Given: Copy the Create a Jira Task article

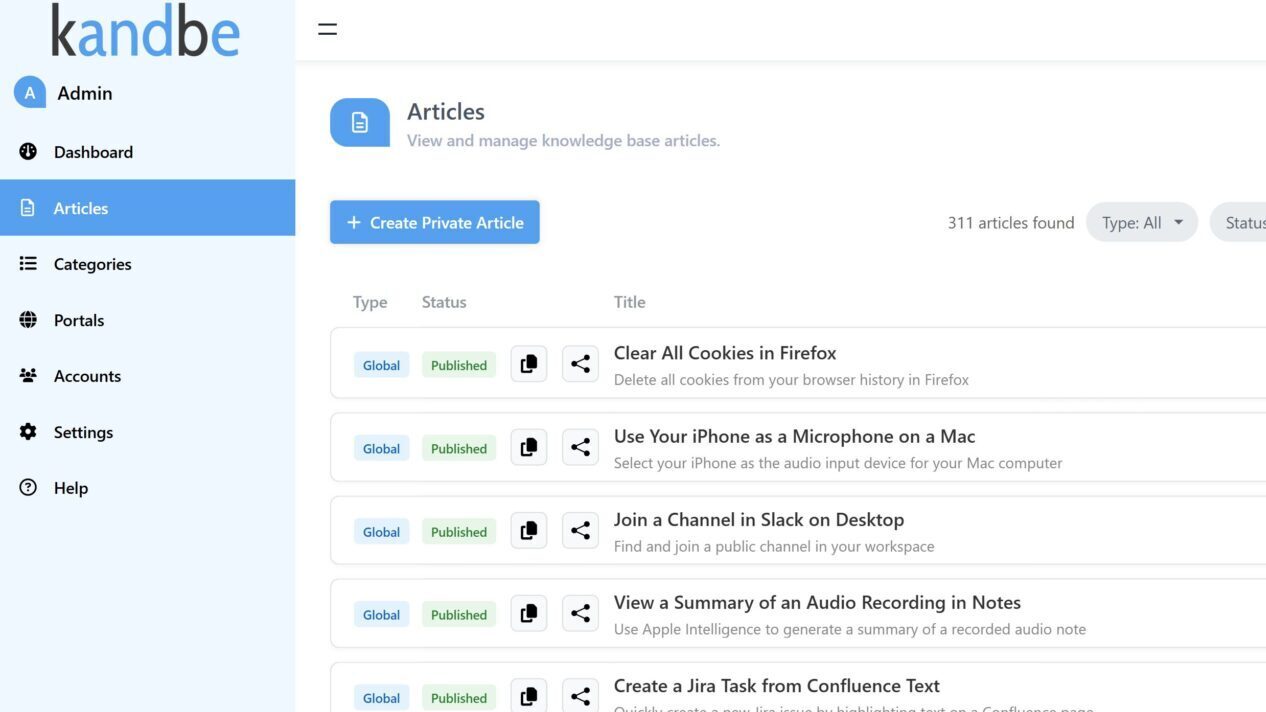Looking at the screenshot, I should pos(529,695).
